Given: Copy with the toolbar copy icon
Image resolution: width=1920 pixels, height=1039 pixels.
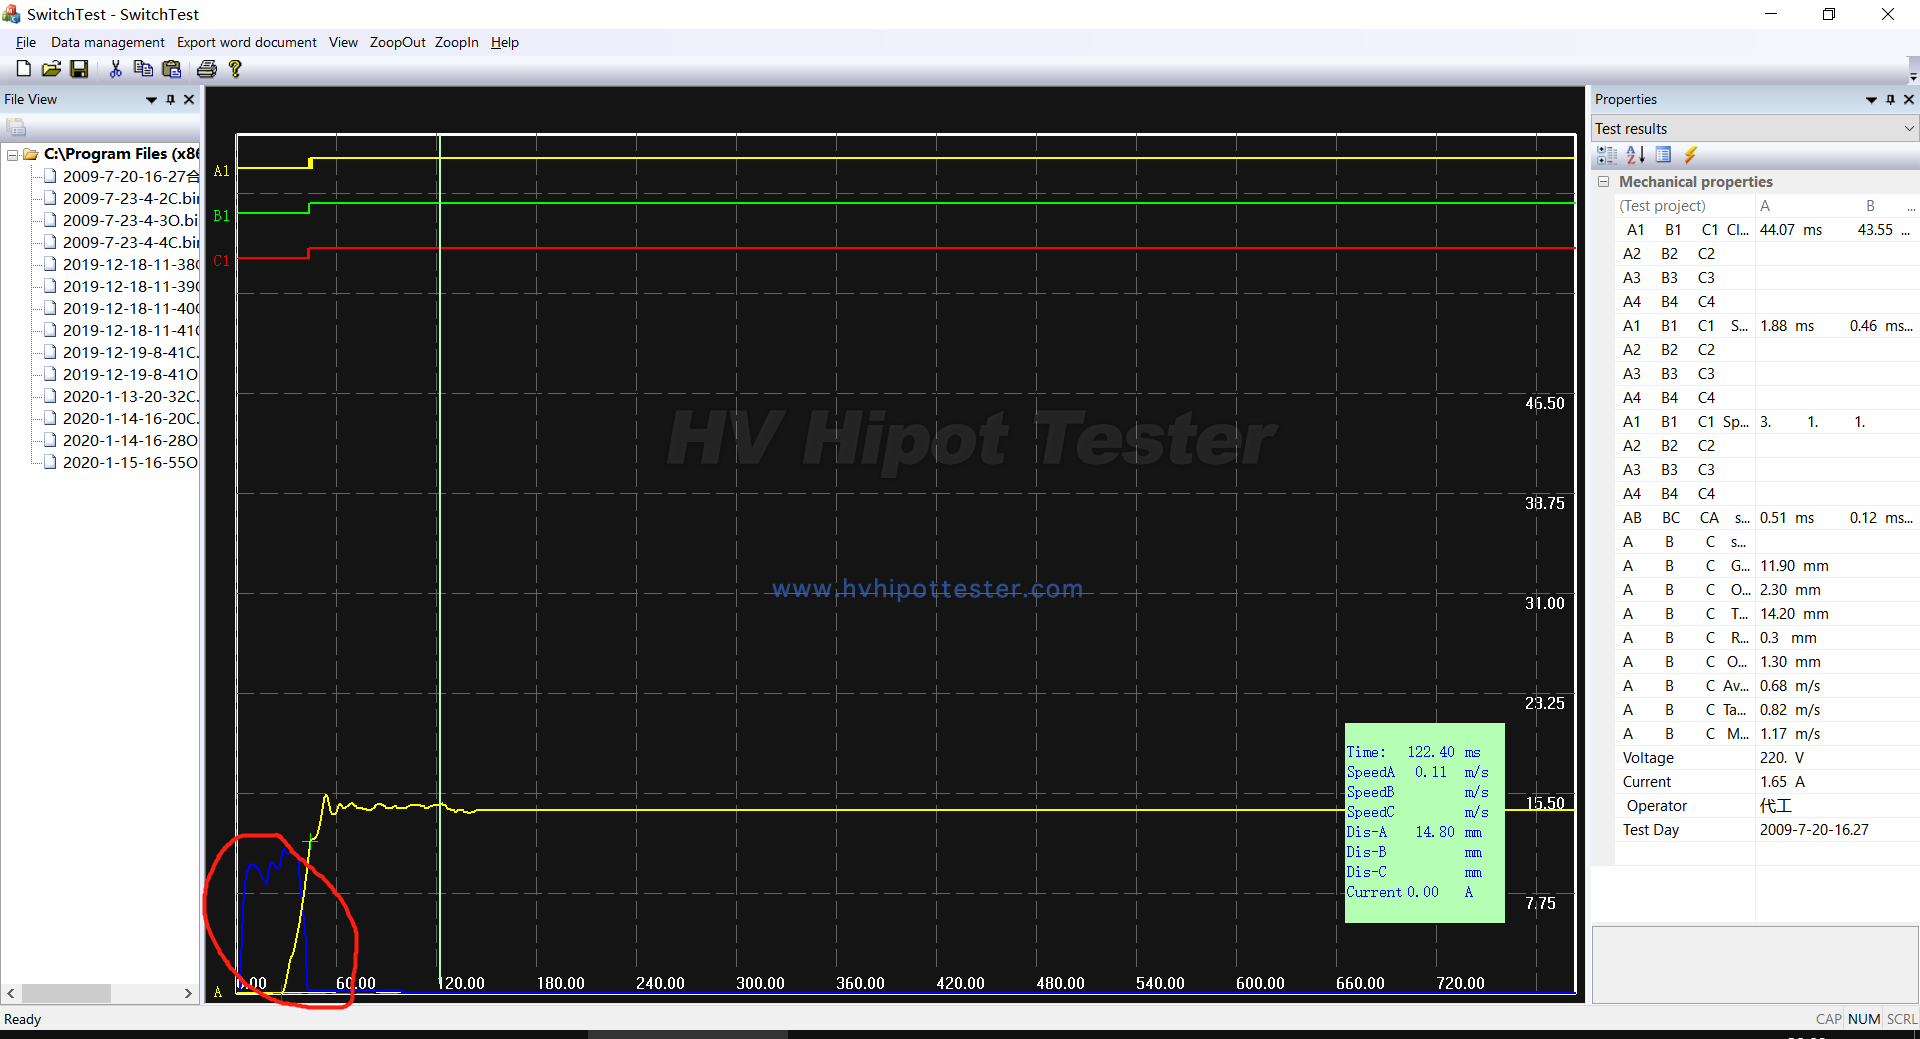Looking at the screenshot, I should pos(143,69).
